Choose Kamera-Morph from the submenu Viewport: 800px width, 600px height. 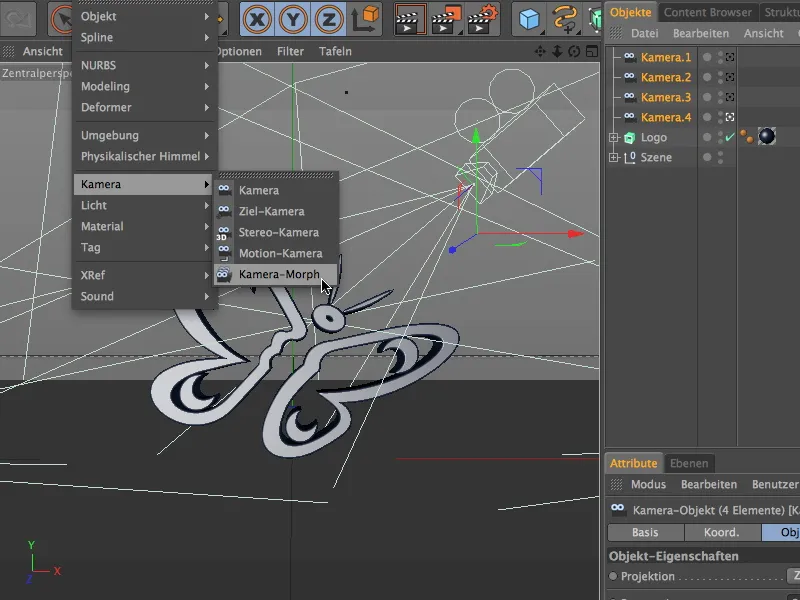point(276,274)
